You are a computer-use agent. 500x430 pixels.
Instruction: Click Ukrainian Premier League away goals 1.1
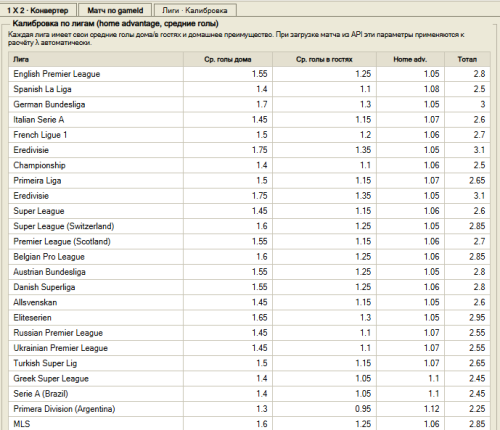click(x=325, y=348)
